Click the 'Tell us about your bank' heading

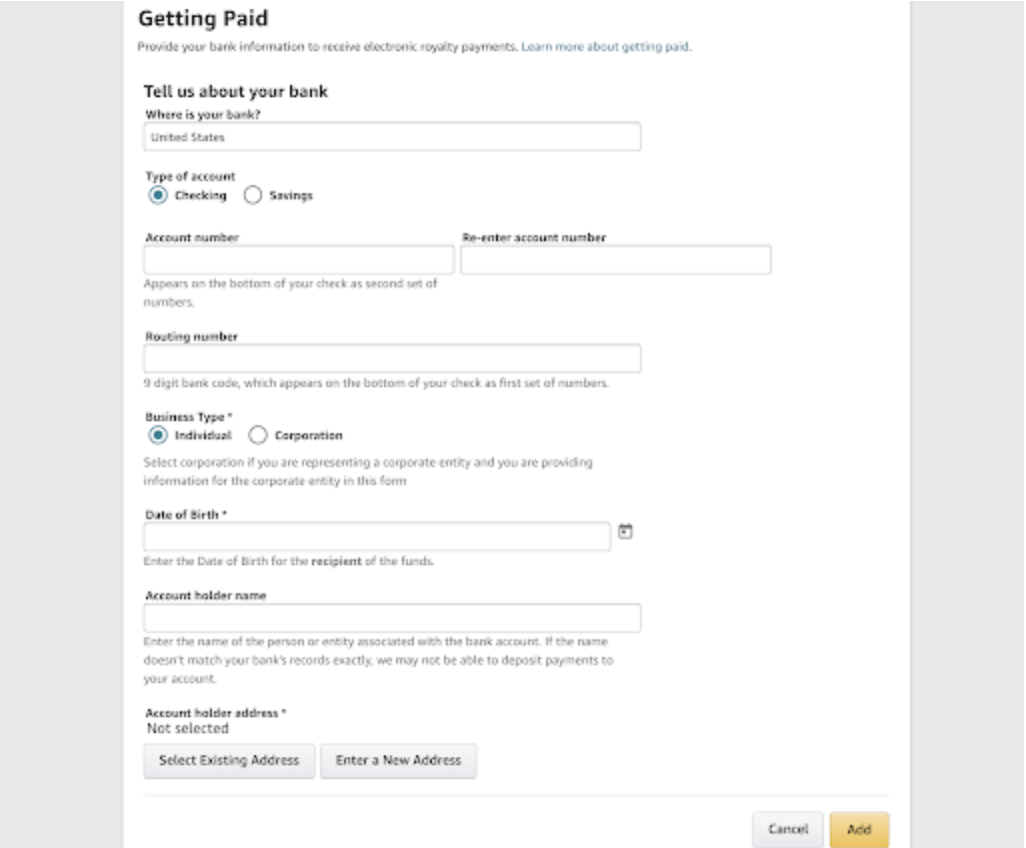click(236, 91)
